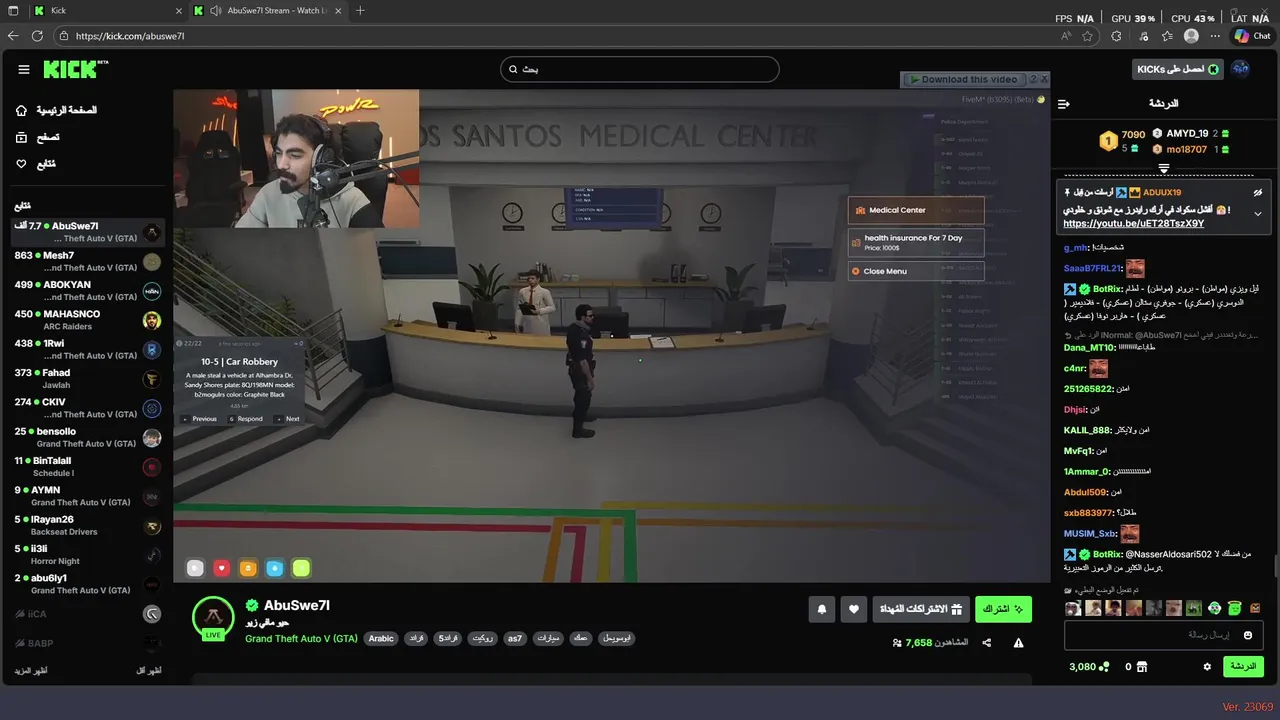The height and width of the screenshot is (720, 1280).
Task: Click the site lock icon in the address bar
Action: [x=64, y=35]
